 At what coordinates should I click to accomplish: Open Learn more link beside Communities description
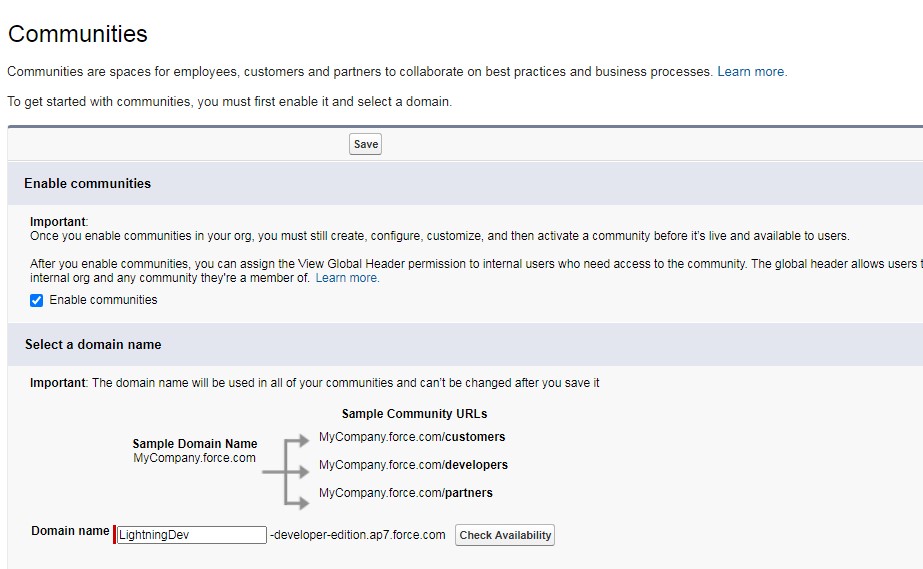coord(751,72)
